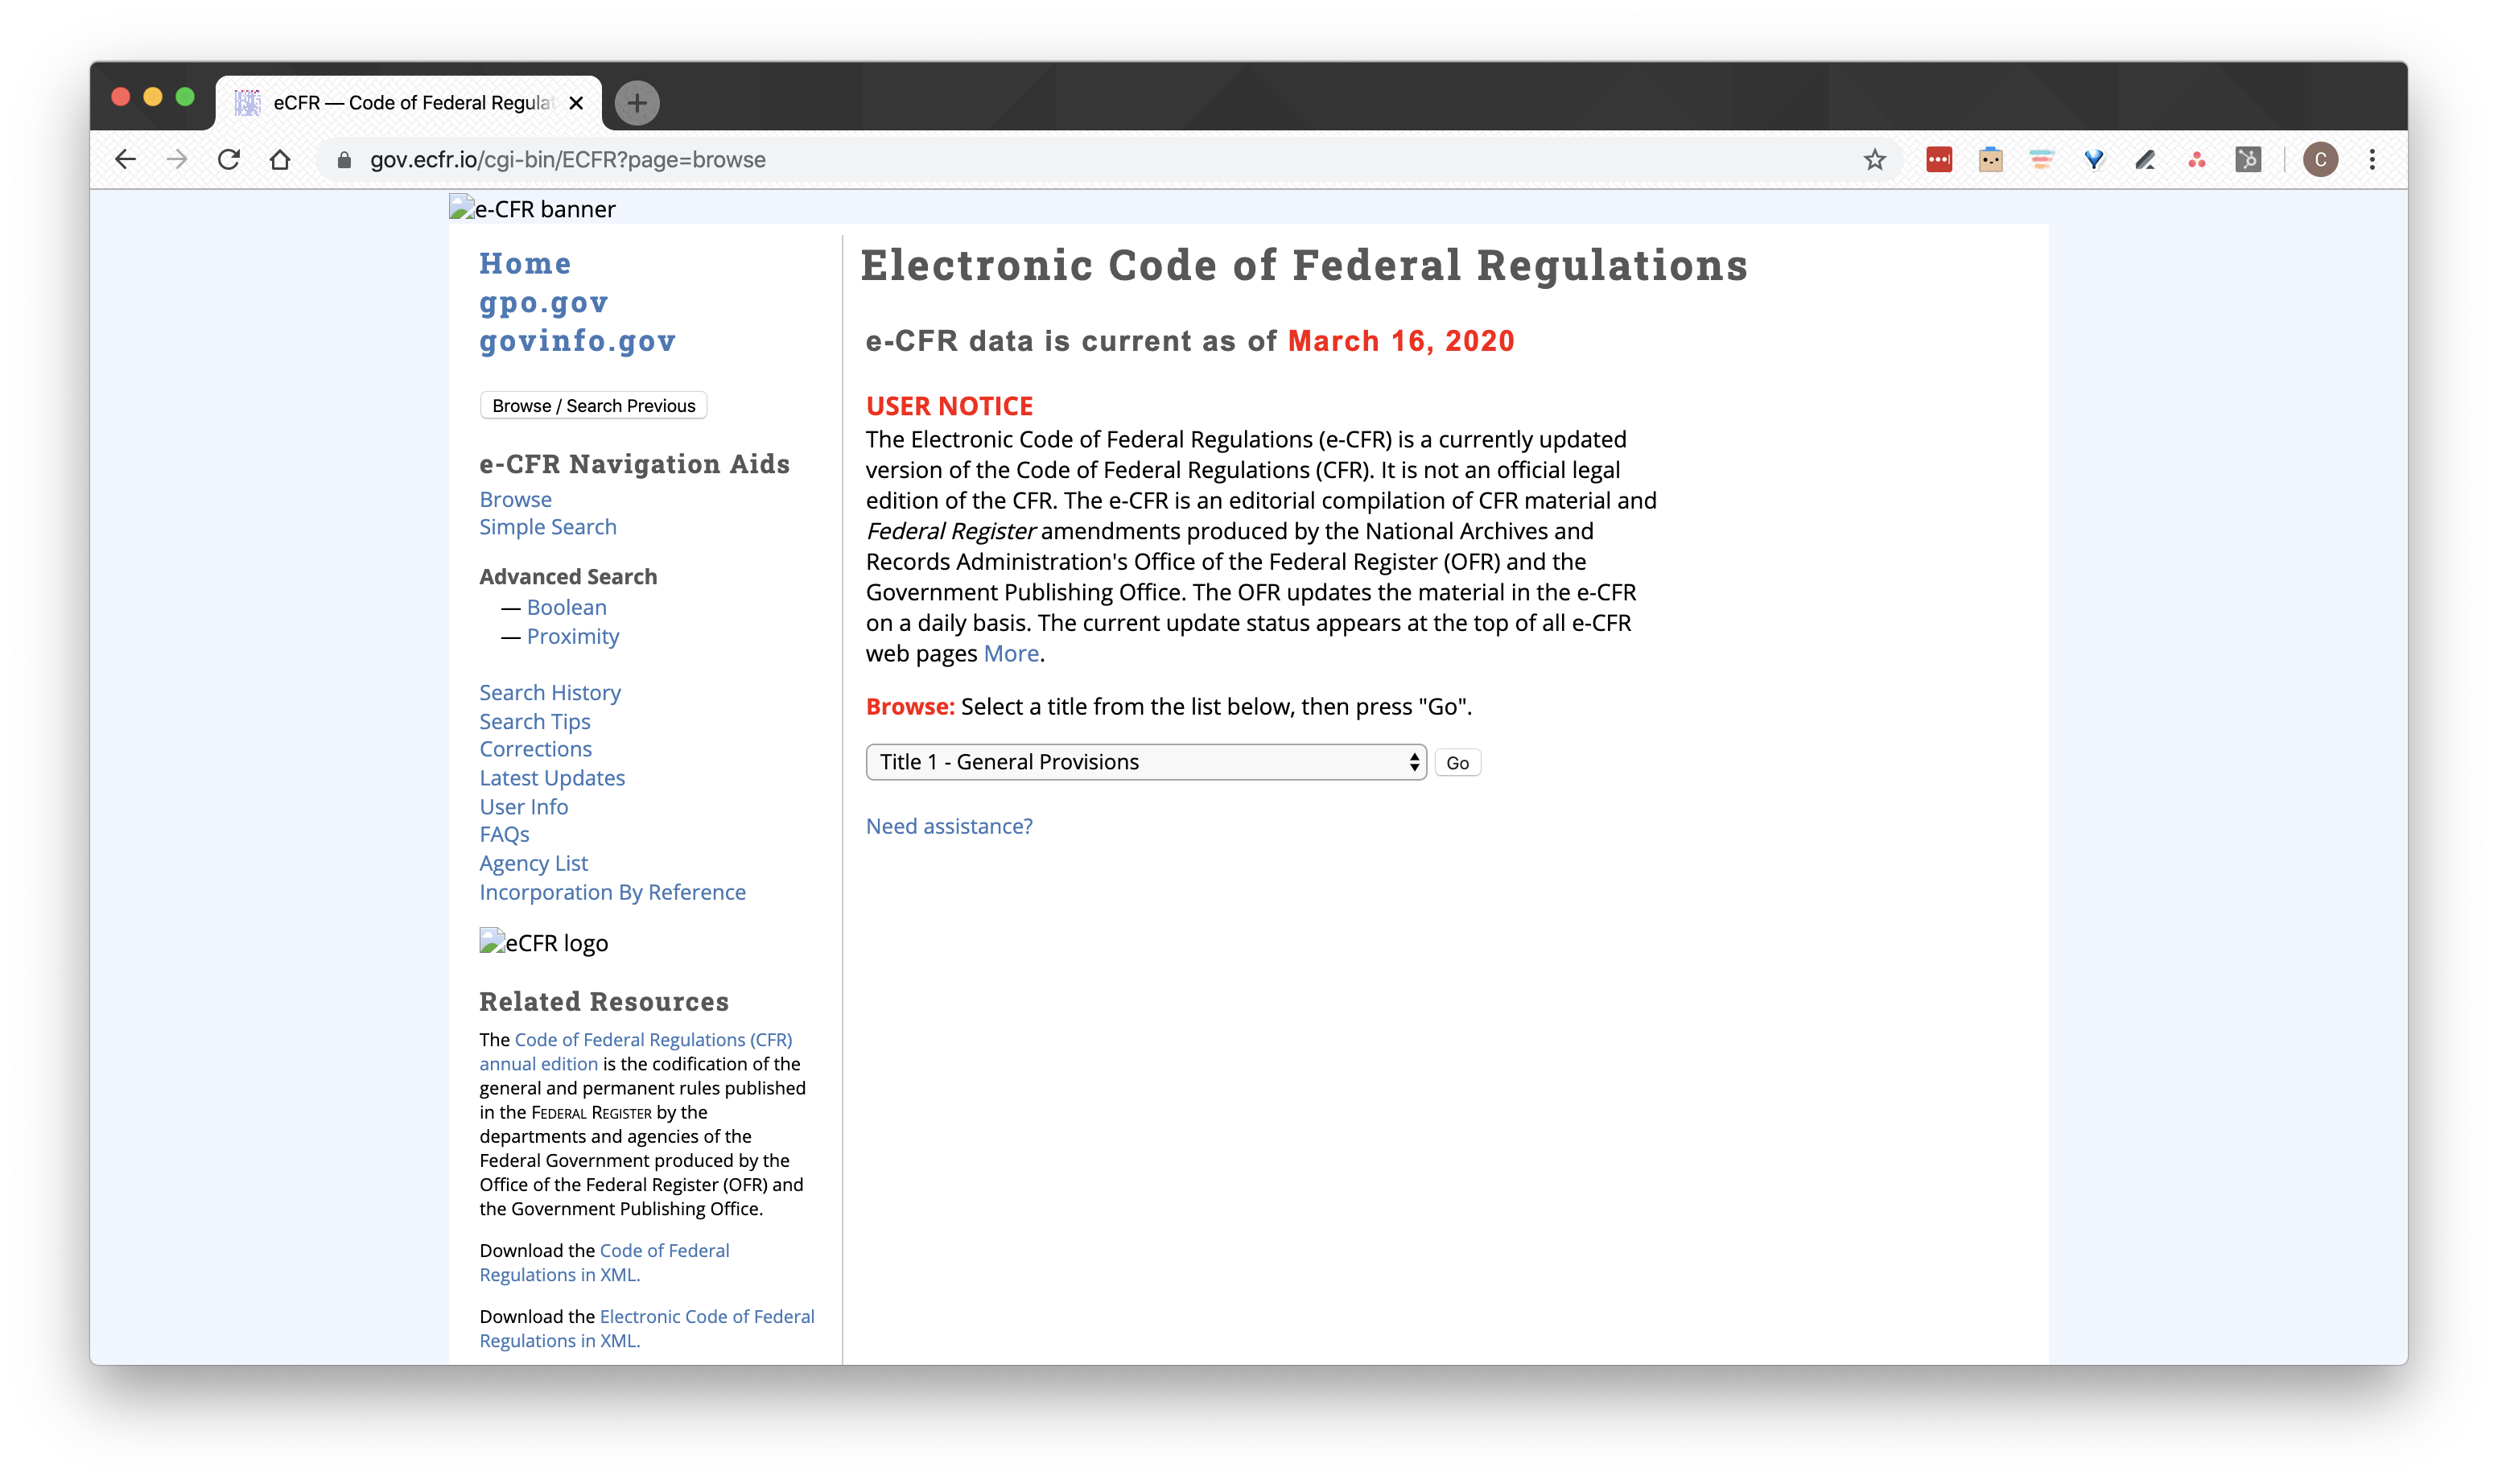This screenshot has width=2498, height=1484.
Task: Open the Incorporation By Reference link
Action: (612, 892)
